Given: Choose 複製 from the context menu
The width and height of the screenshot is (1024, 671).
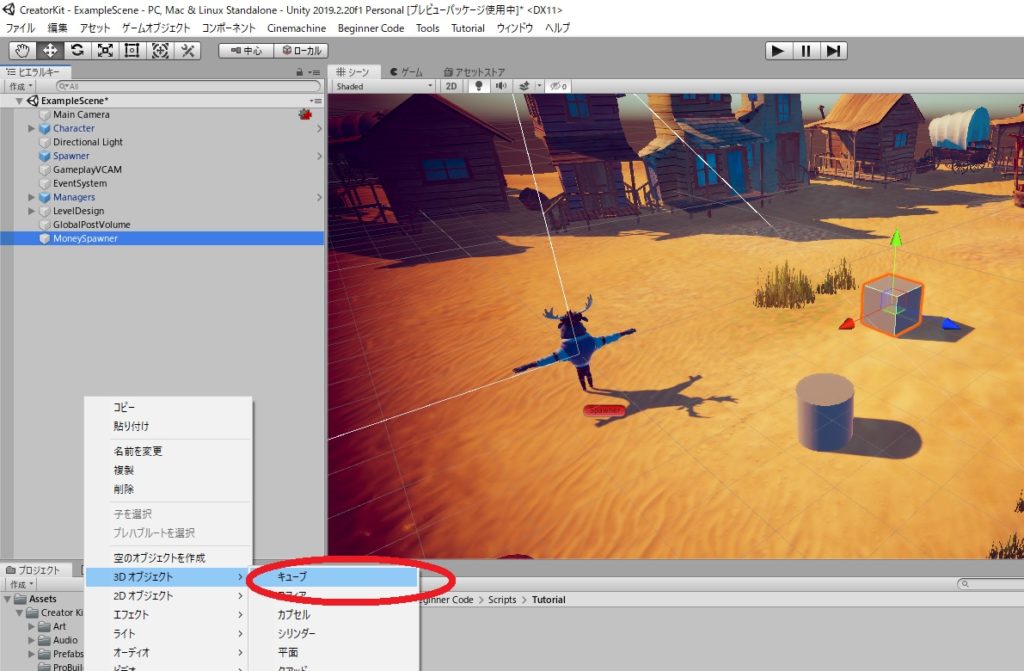Looking at the screenshot, I should pos(168,470).
